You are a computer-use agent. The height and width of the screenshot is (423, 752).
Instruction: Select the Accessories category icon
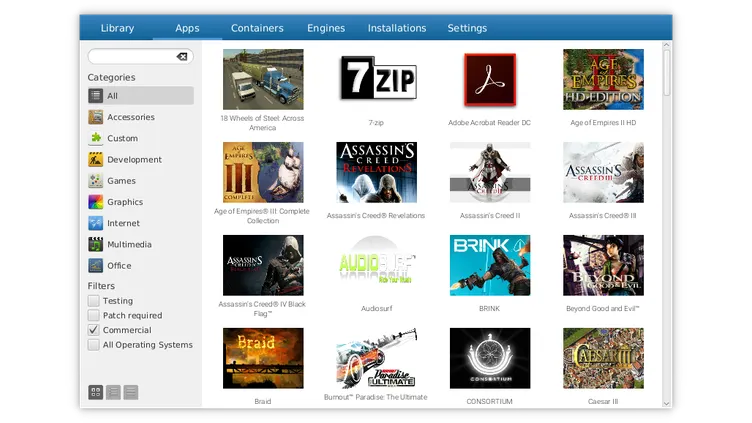95,117
